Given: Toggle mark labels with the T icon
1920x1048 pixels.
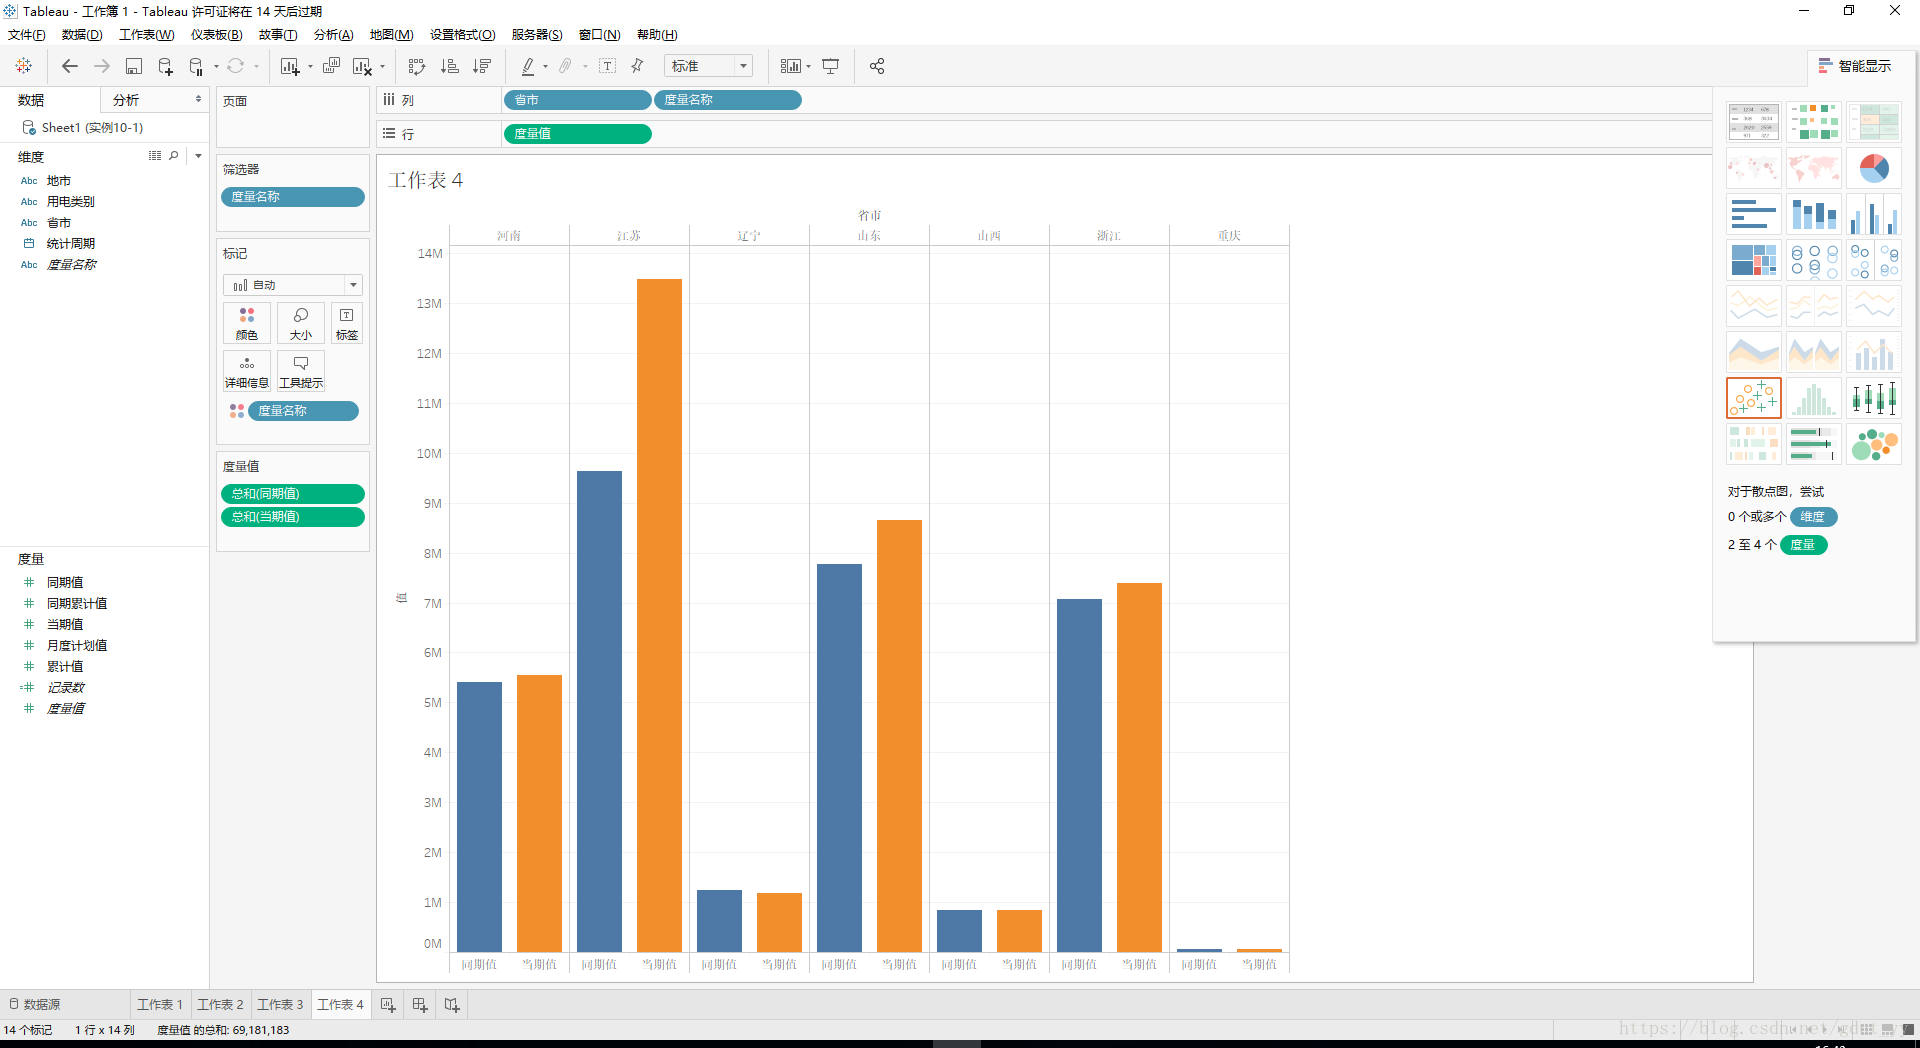Looking at the screenshot, I should coord(607,66).
